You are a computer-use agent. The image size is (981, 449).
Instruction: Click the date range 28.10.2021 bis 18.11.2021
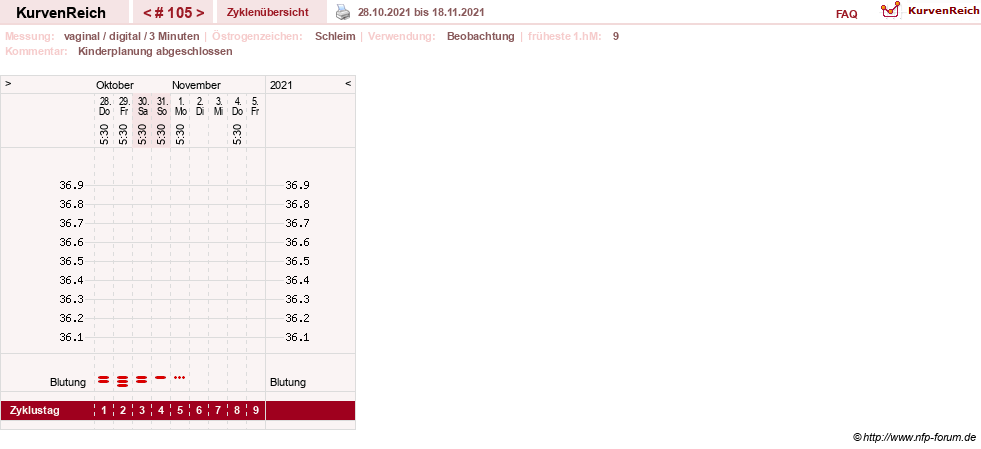[421, 12]
